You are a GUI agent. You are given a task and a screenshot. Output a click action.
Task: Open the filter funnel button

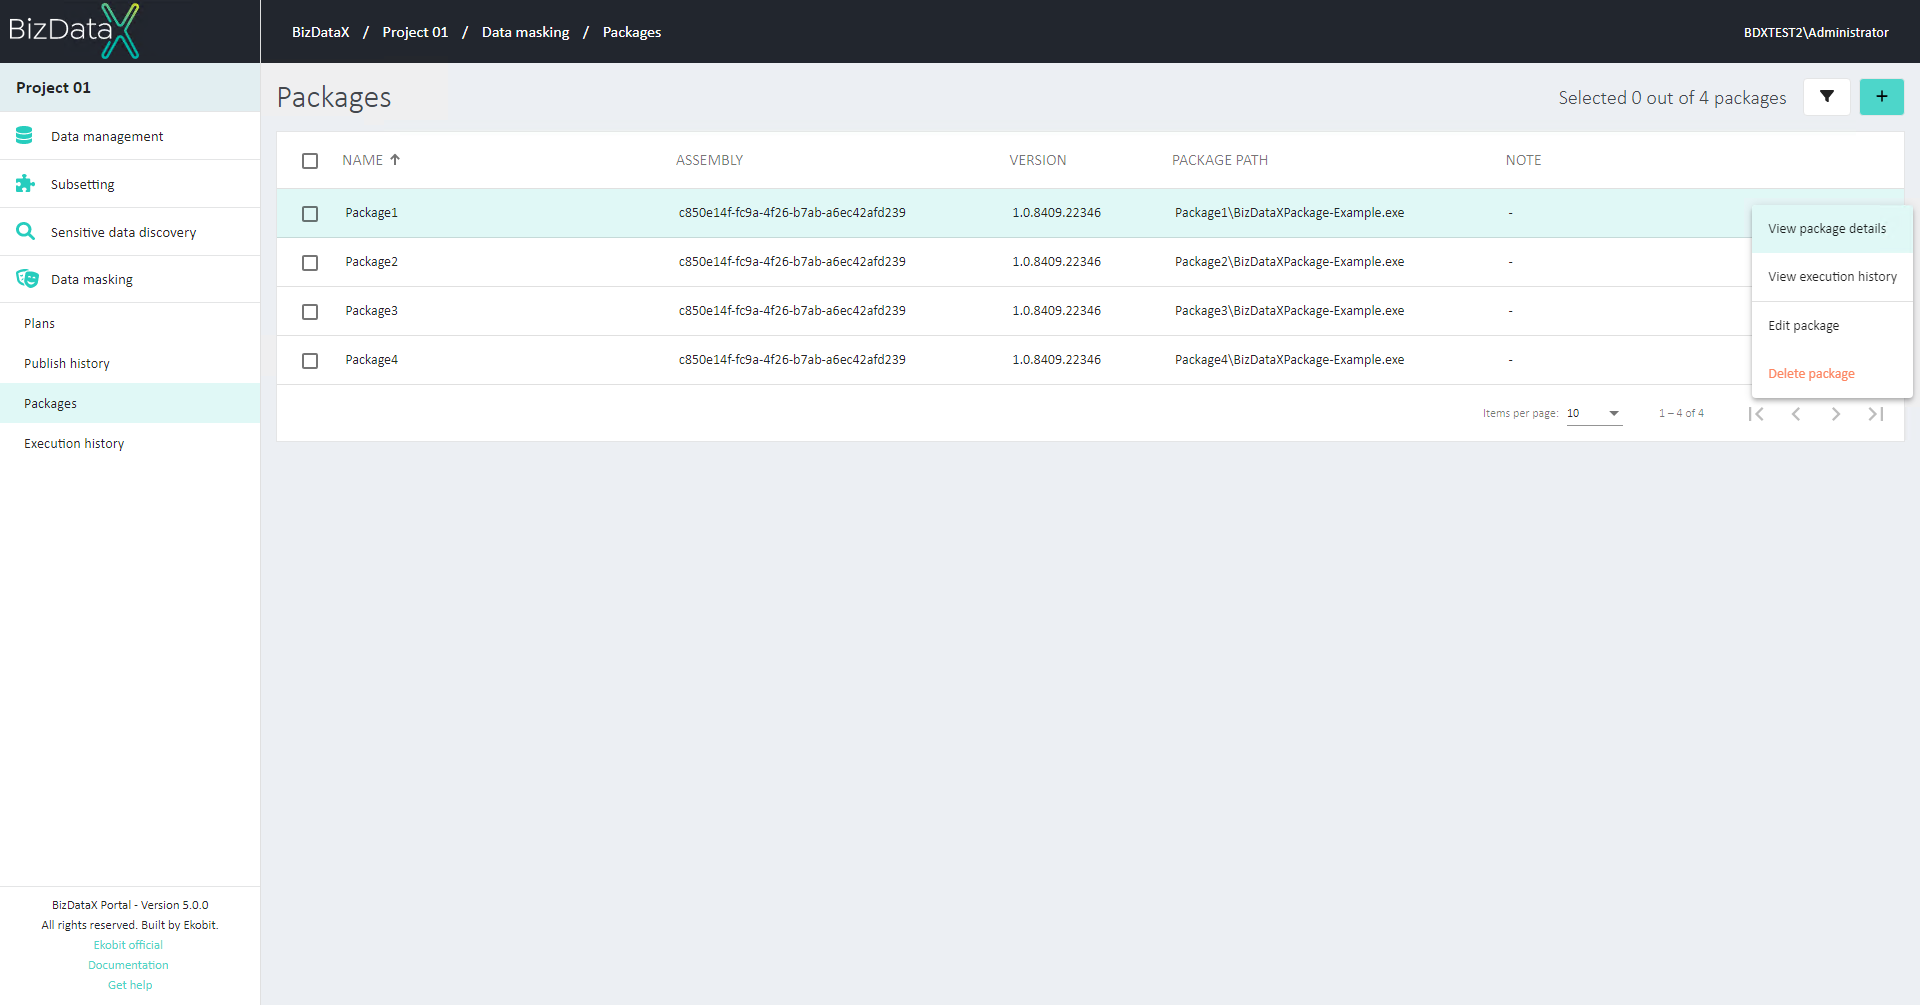pyautogui.click(x=1827, y=97)
